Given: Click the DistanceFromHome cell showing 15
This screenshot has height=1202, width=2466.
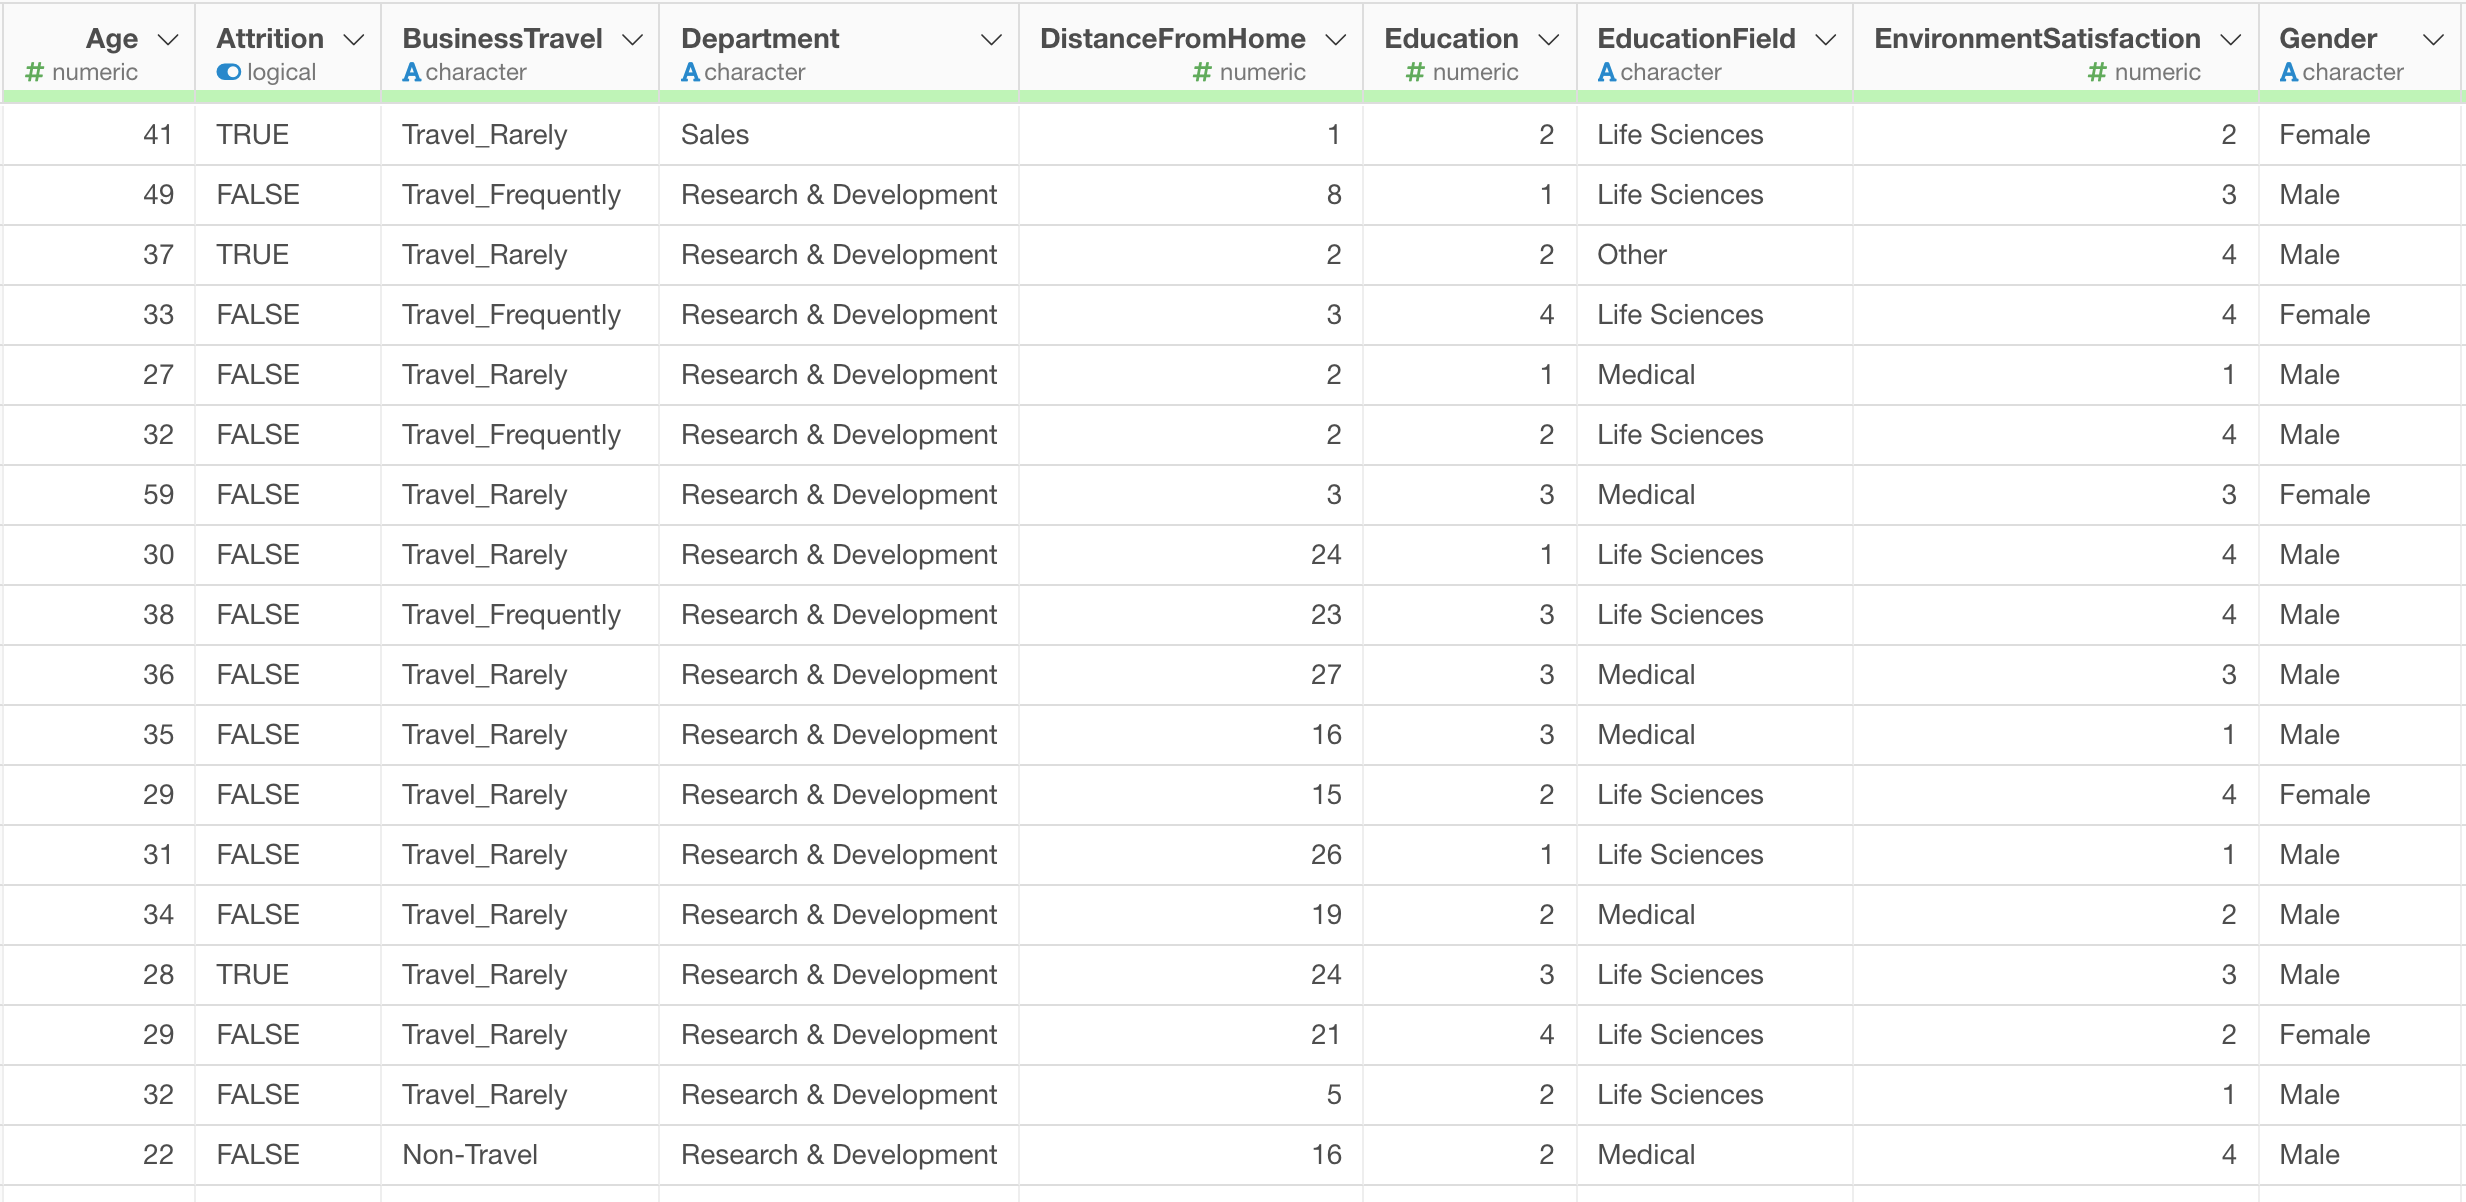Looking at the screenshot, I should [1191, 795].
